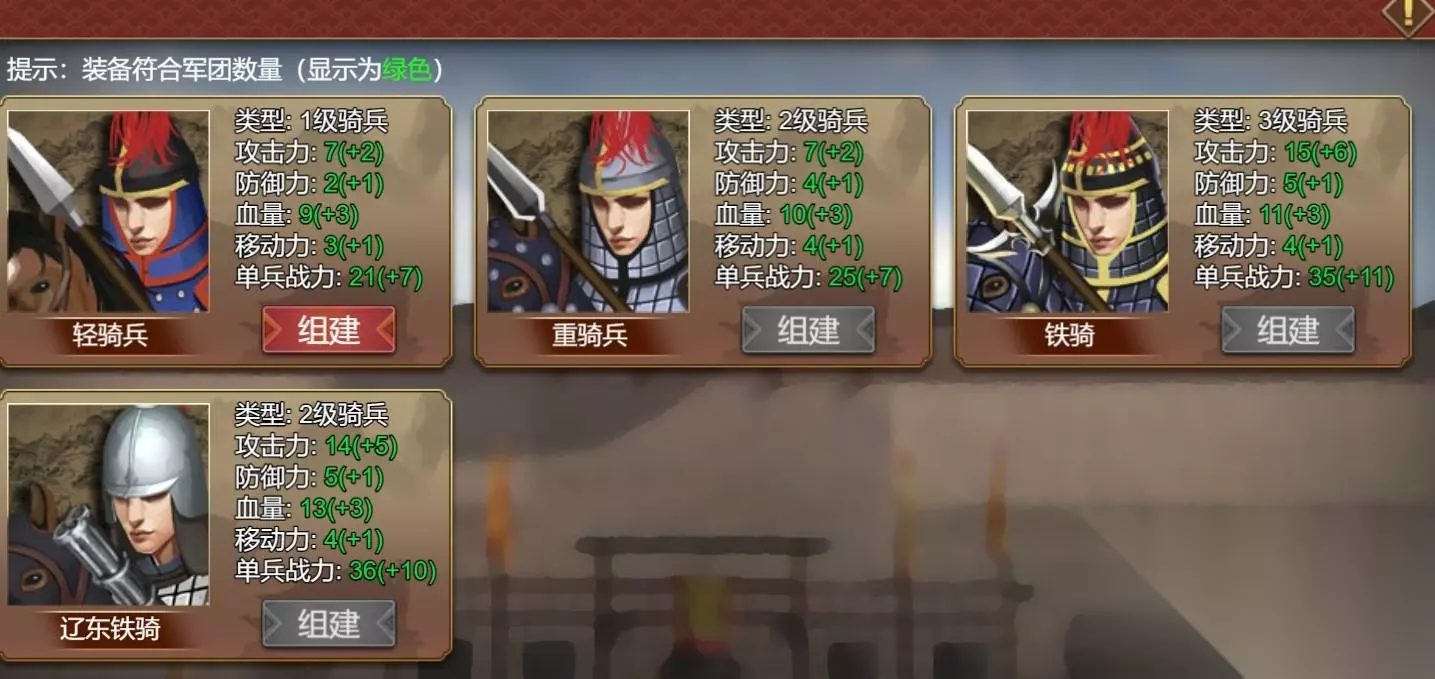
Task: Click the green 绿色 word in the hint
Action: point(407,69)
